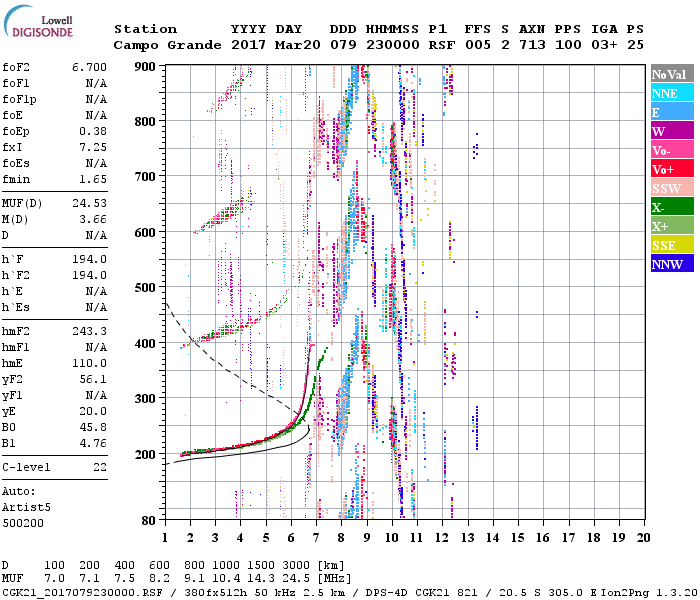The height and width of the screenshot is (600, 700).
Task: Click the Artist5 autoscaler label
Action: click(26, 508)
